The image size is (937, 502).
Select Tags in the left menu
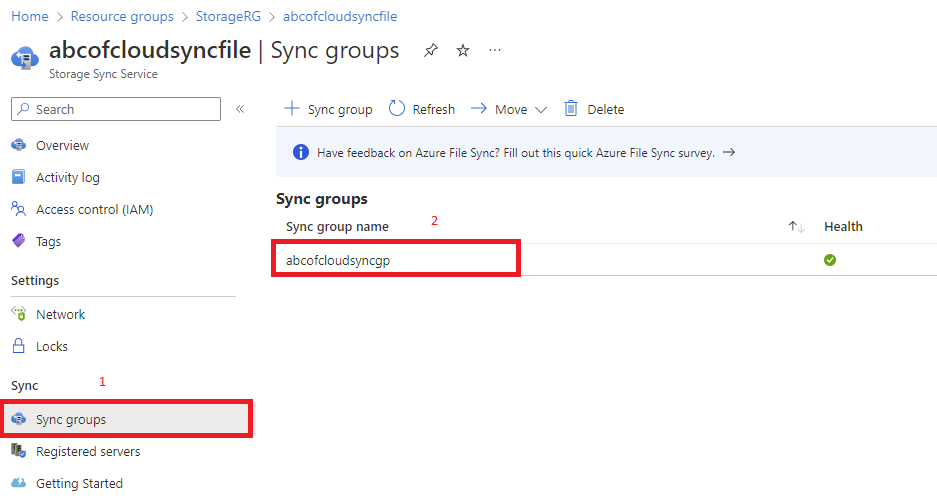48,241
